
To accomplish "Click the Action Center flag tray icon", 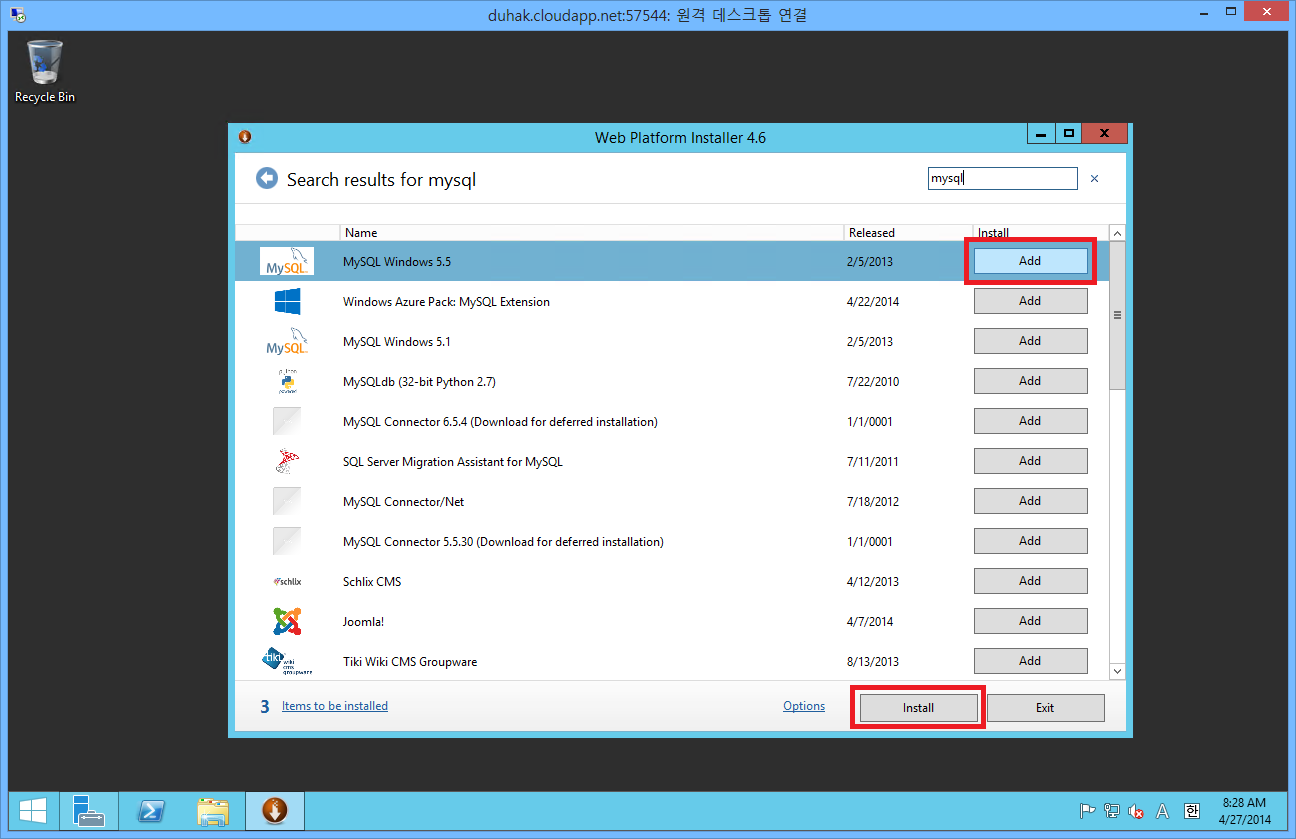I will point(1087,811).
